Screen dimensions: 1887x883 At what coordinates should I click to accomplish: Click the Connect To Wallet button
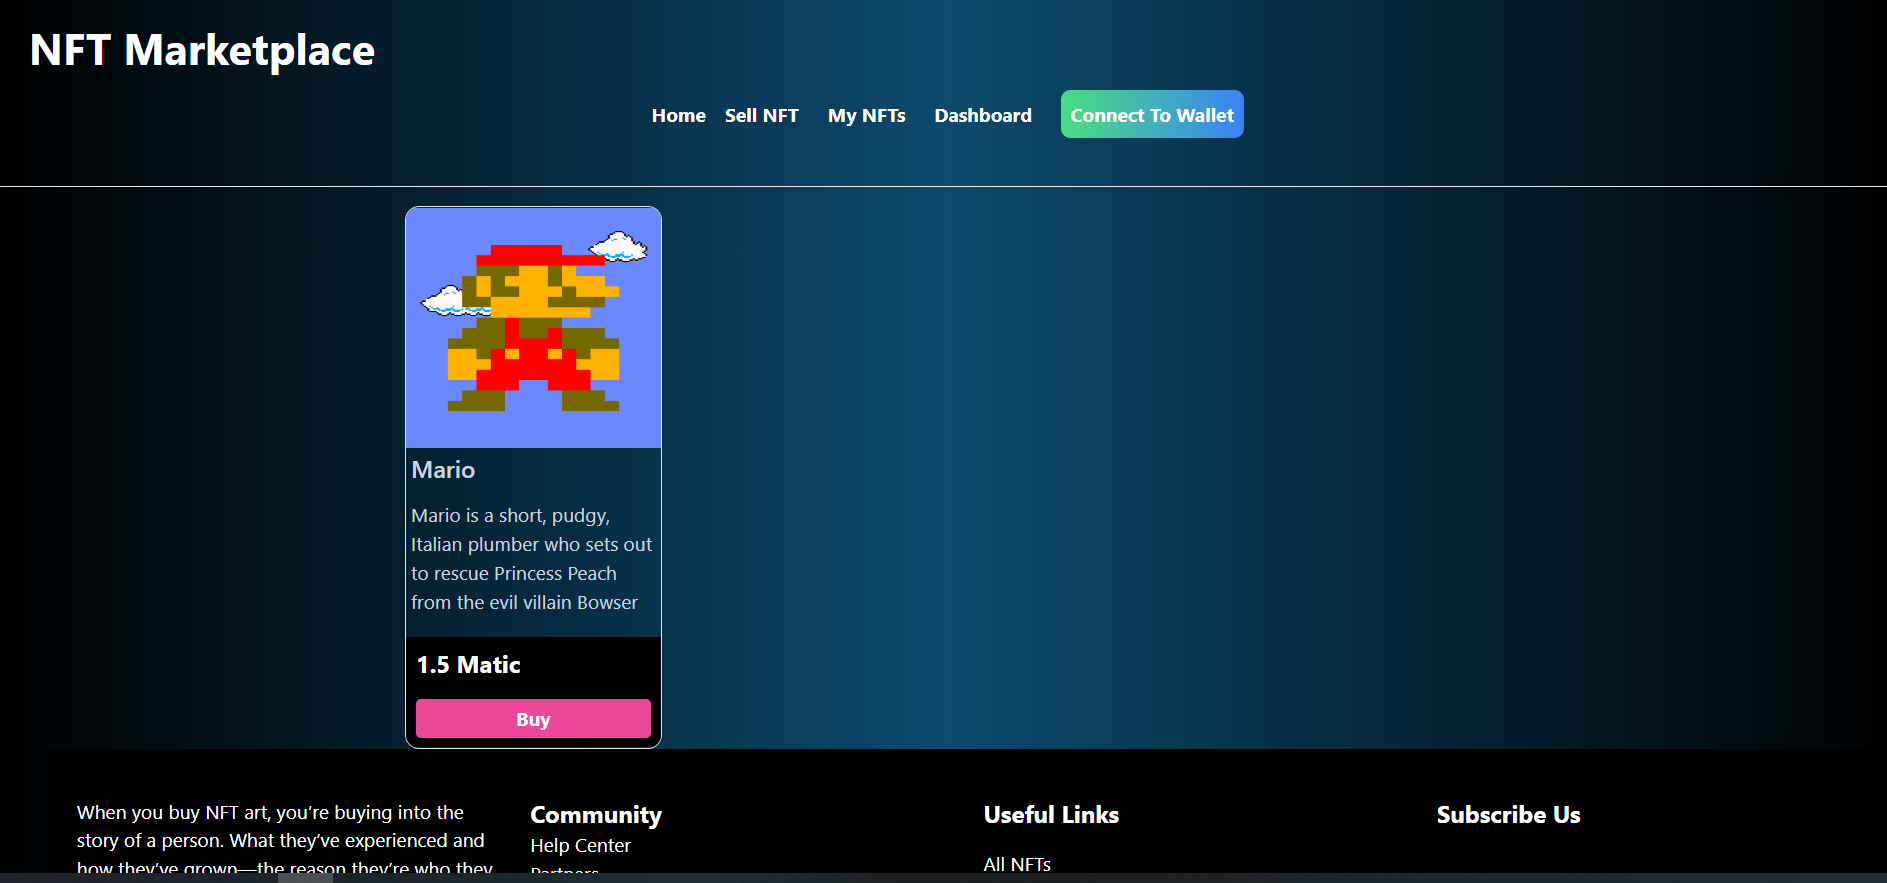coord(1152,114)
